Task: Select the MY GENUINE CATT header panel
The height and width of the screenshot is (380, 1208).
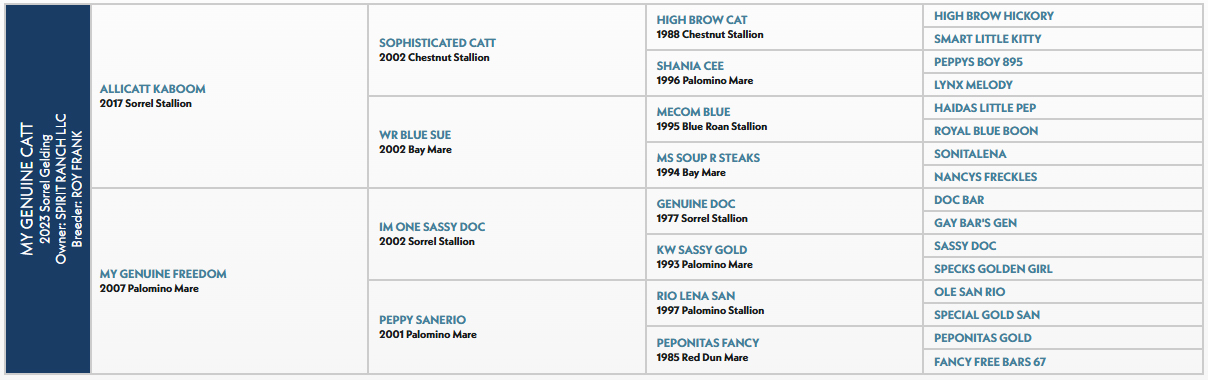Action: [48, 190]
